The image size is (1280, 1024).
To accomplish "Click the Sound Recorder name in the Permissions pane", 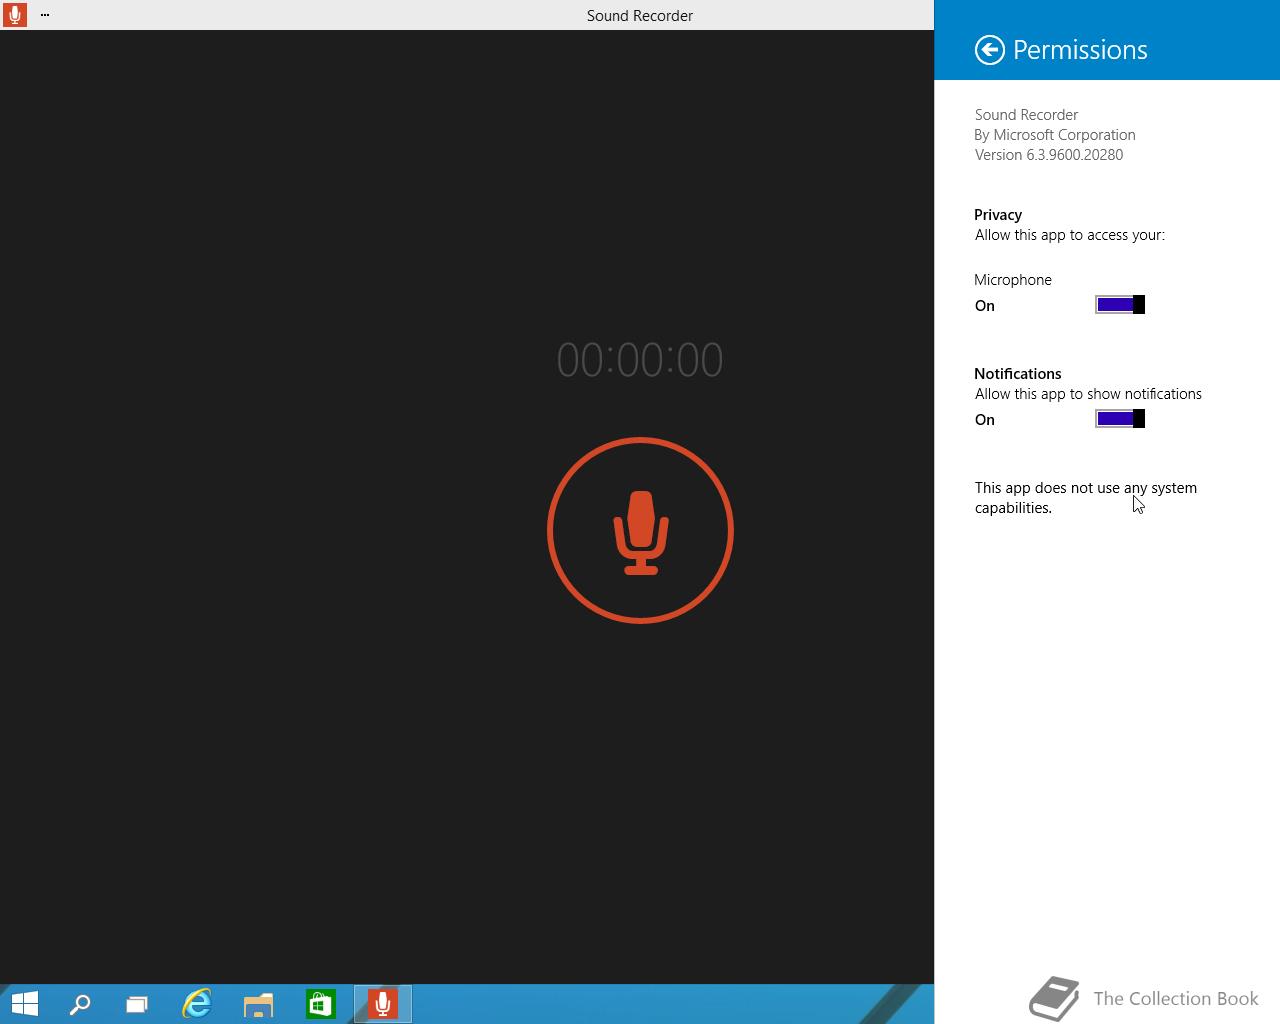I will click(1026, 115).
